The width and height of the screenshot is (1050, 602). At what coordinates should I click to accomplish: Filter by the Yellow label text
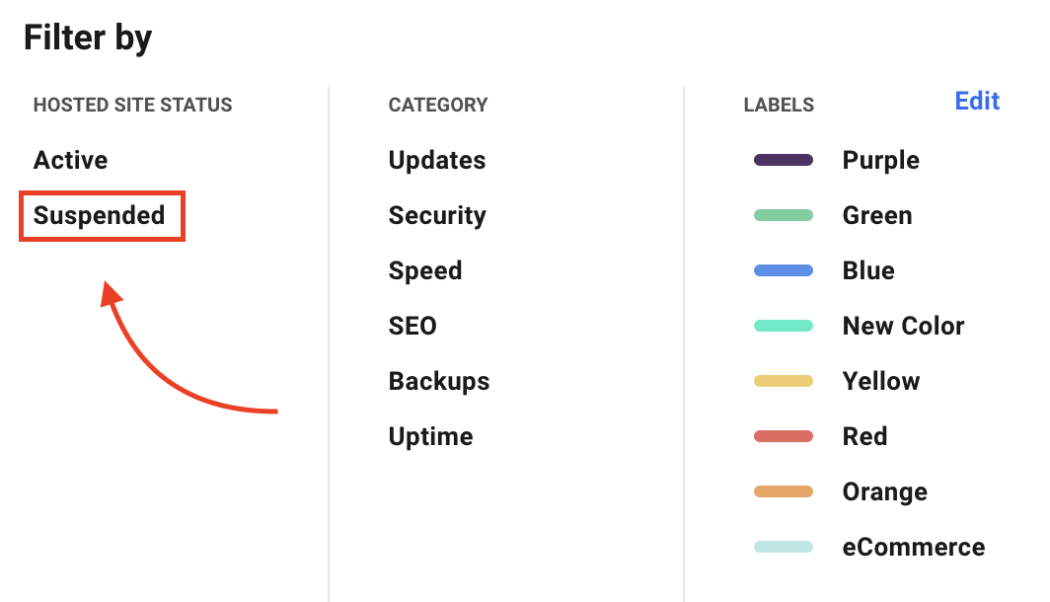[x=881, y=381]
